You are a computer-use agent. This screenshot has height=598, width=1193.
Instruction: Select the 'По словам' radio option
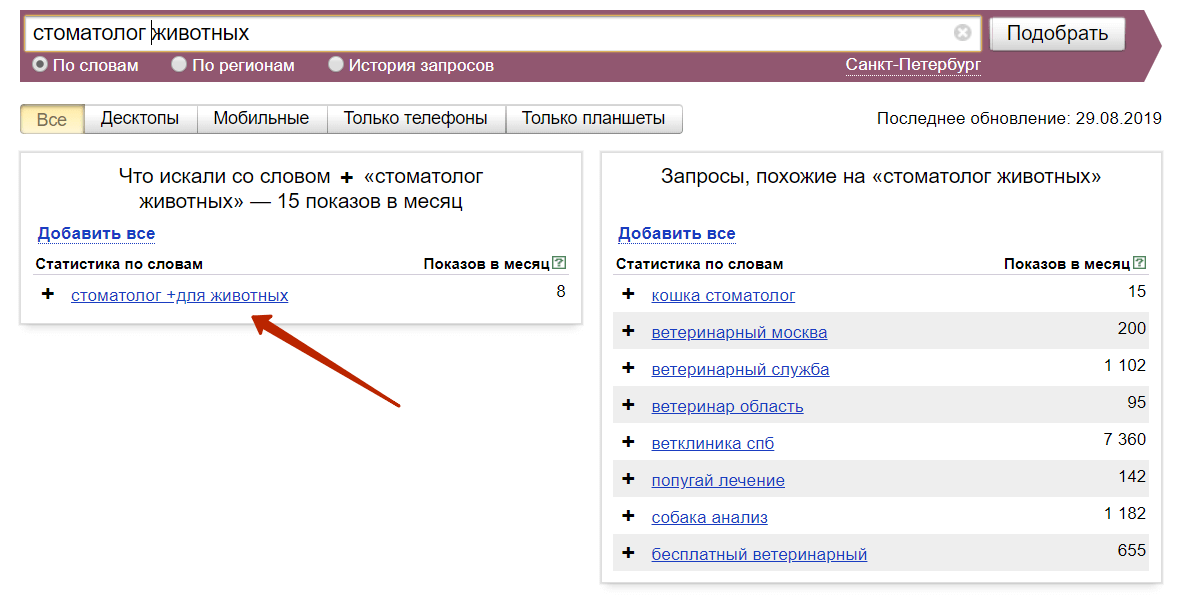pyautogui.click(x=40, y=65)
